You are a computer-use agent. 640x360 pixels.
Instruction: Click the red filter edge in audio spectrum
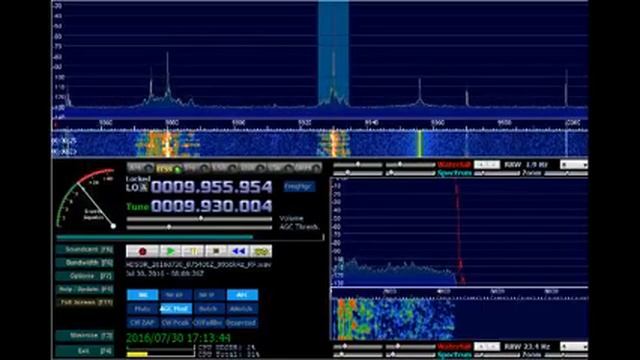tap(458, 233)
